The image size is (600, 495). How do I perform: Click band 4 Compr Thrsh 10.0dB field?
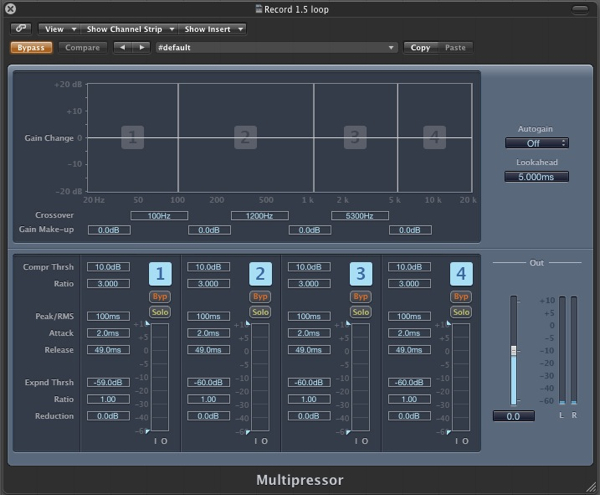[409, 267]
